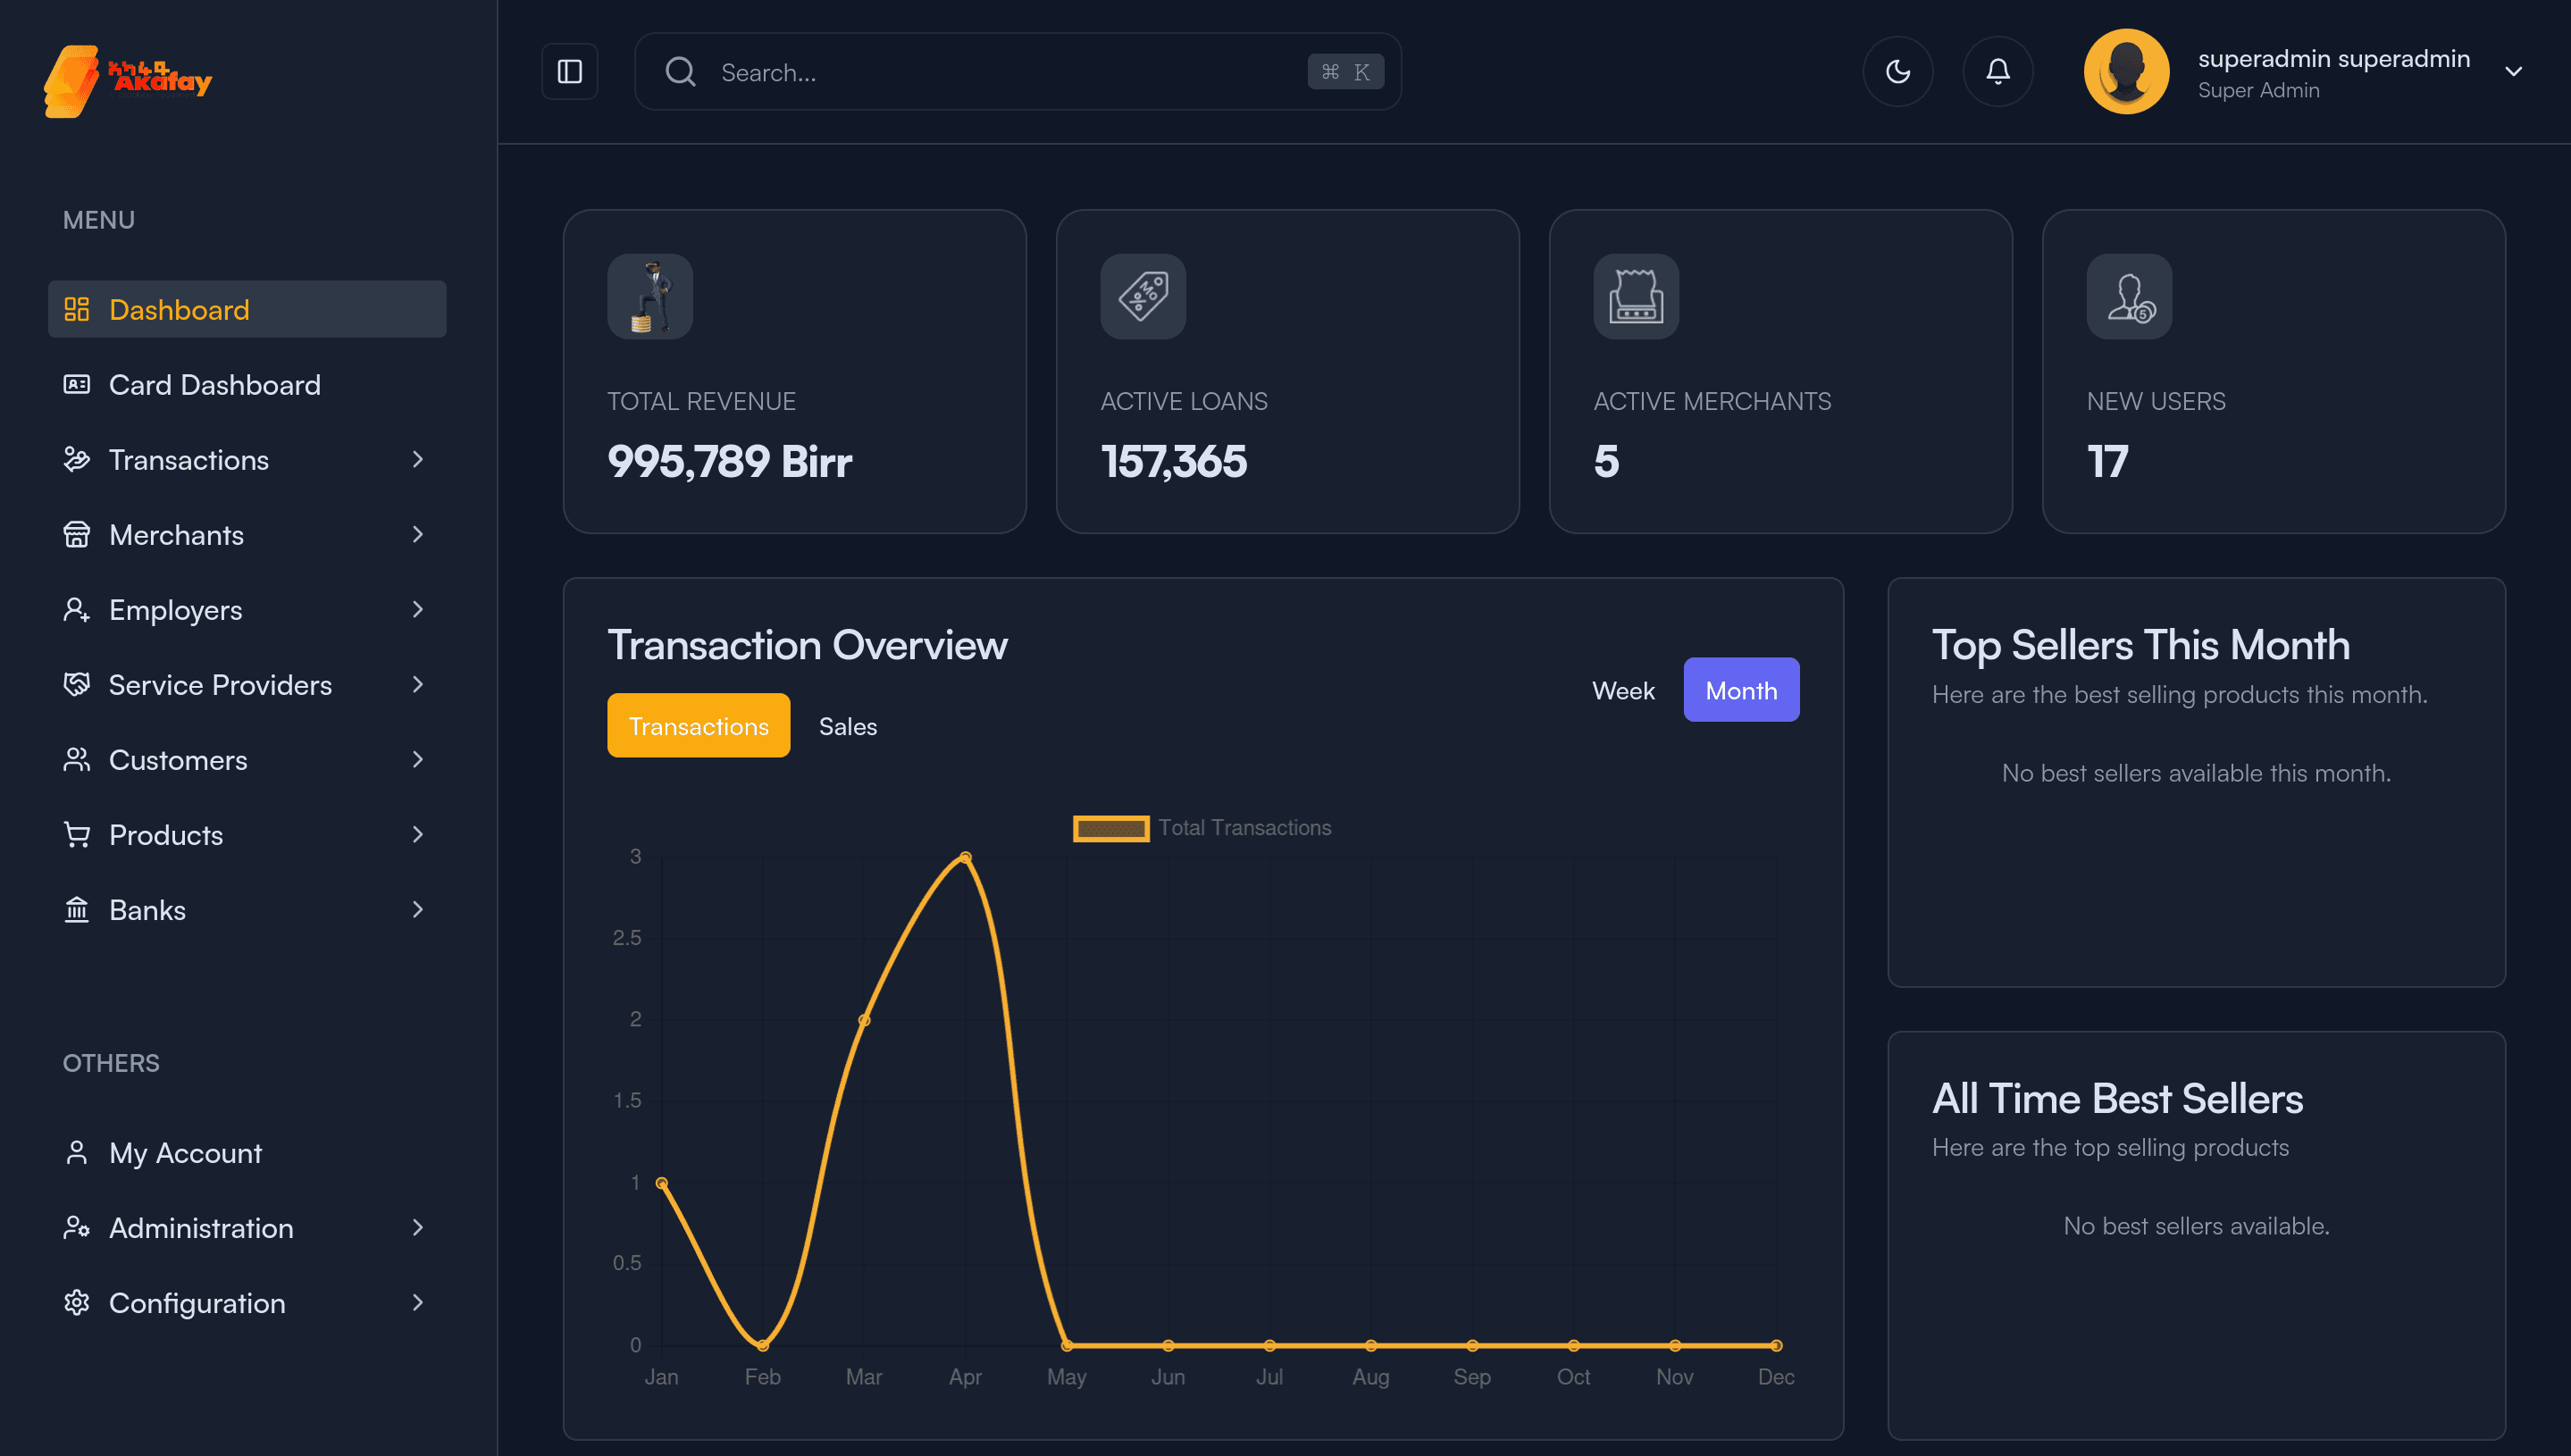Expand the Transactions sidebar menu
The height and width of the screenshot is (1456, 2571).
pos(247,460)
